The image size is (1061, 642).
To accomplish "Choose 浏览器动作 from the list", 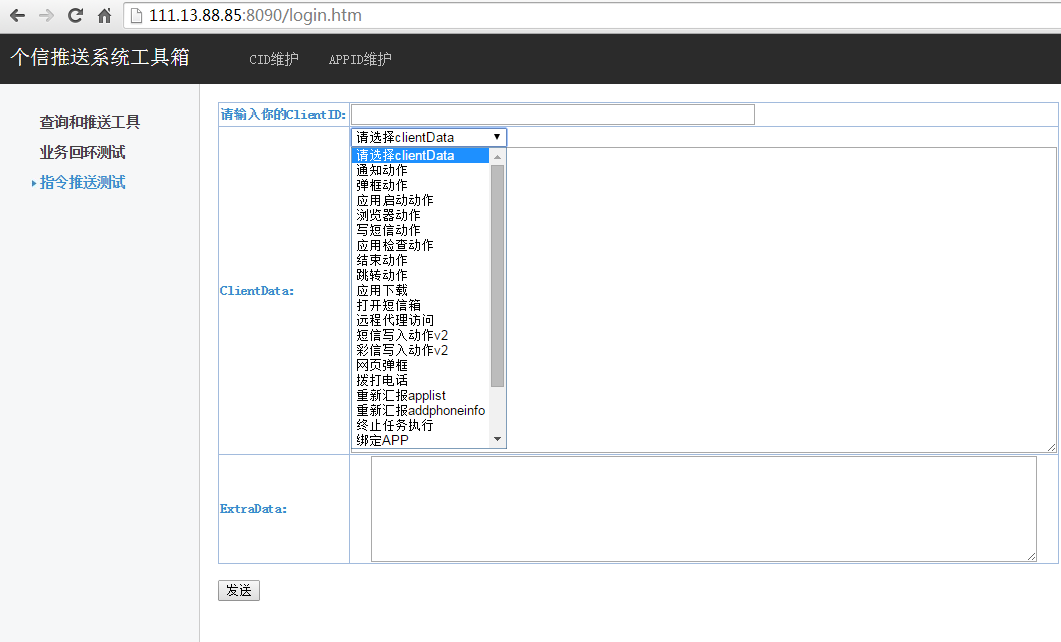I will click(x=420, y=215).
